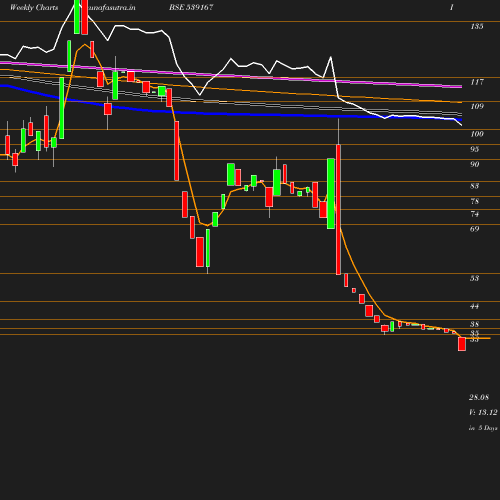Click the 44 price level label

[475, 306]
